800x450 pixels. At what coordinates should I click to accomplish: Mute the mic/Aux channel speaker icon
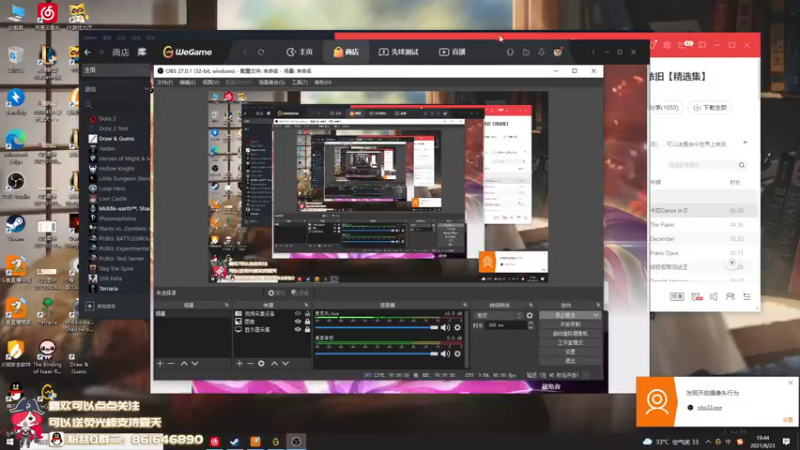coord(445,328)
